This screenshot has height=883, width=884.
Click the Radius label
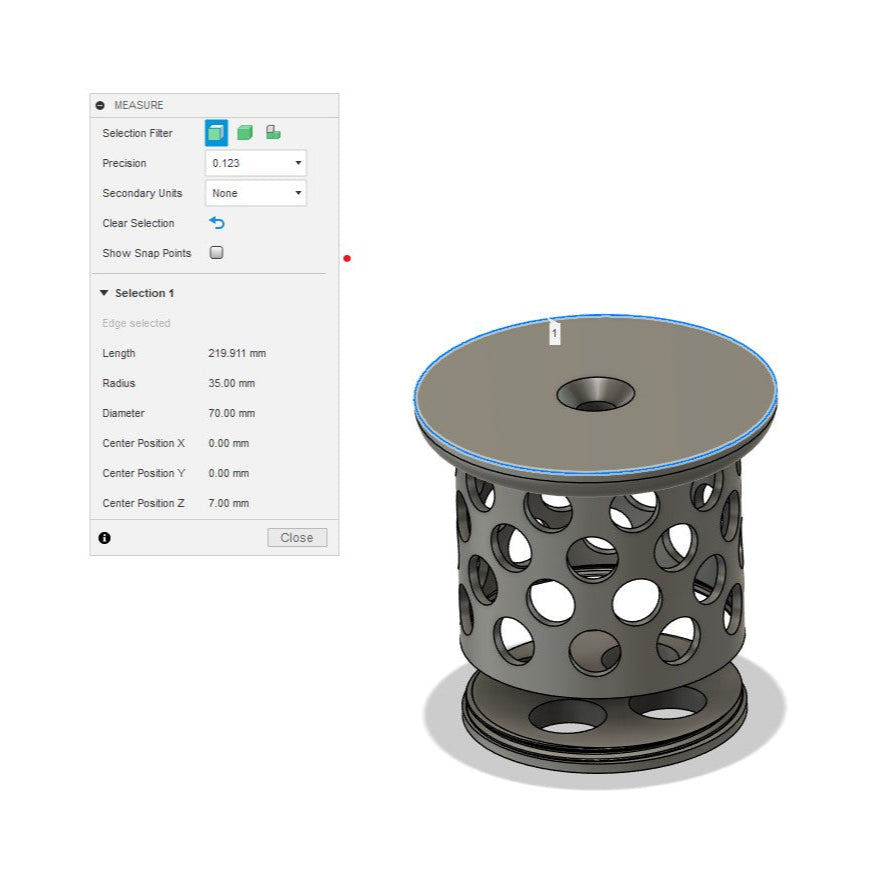119,383
